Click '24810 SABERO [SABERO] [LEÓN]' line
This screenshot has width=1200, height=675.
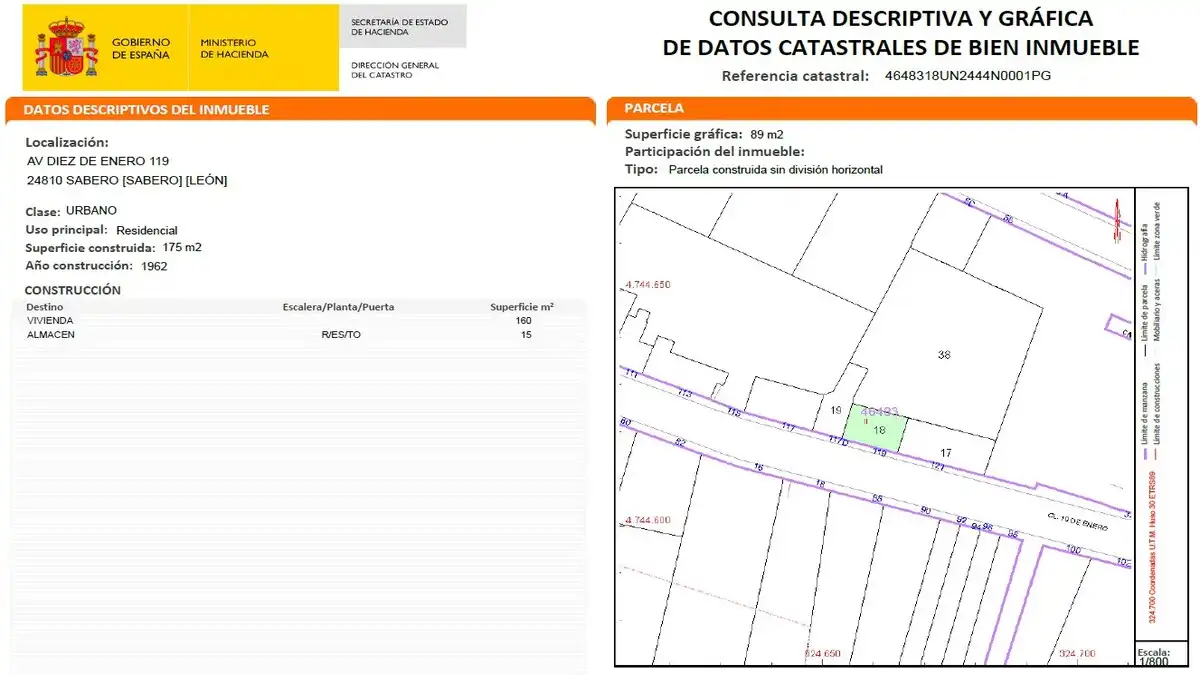tap(127, 181)
